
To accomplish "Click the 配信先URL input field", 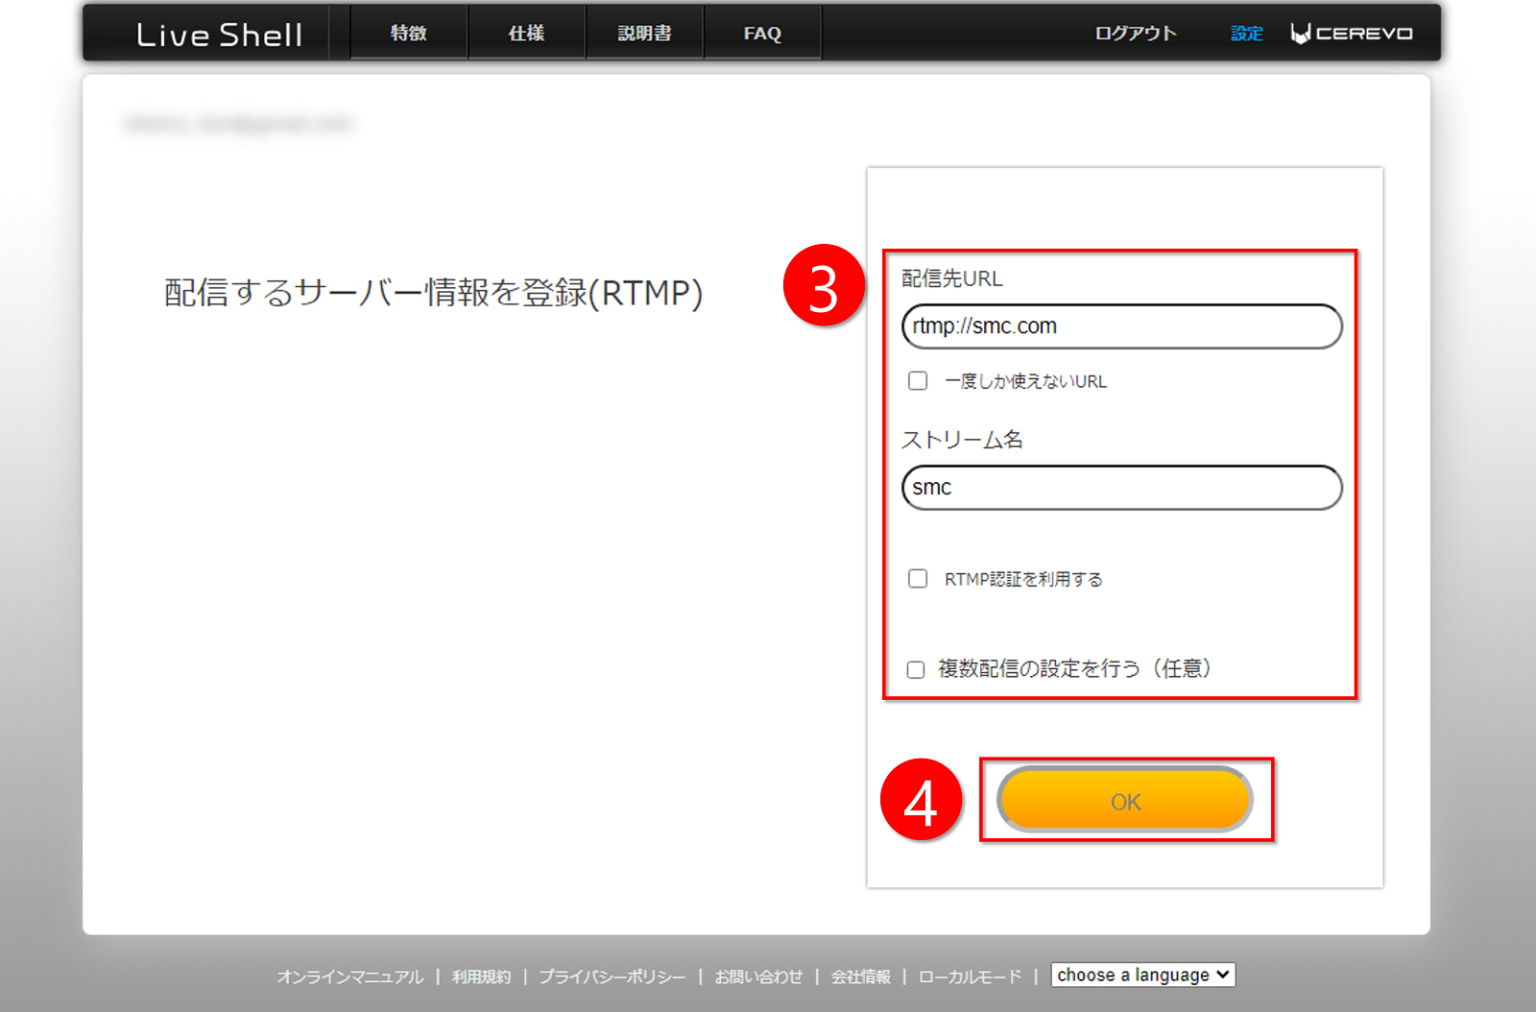I will (x=1120, y=326).
